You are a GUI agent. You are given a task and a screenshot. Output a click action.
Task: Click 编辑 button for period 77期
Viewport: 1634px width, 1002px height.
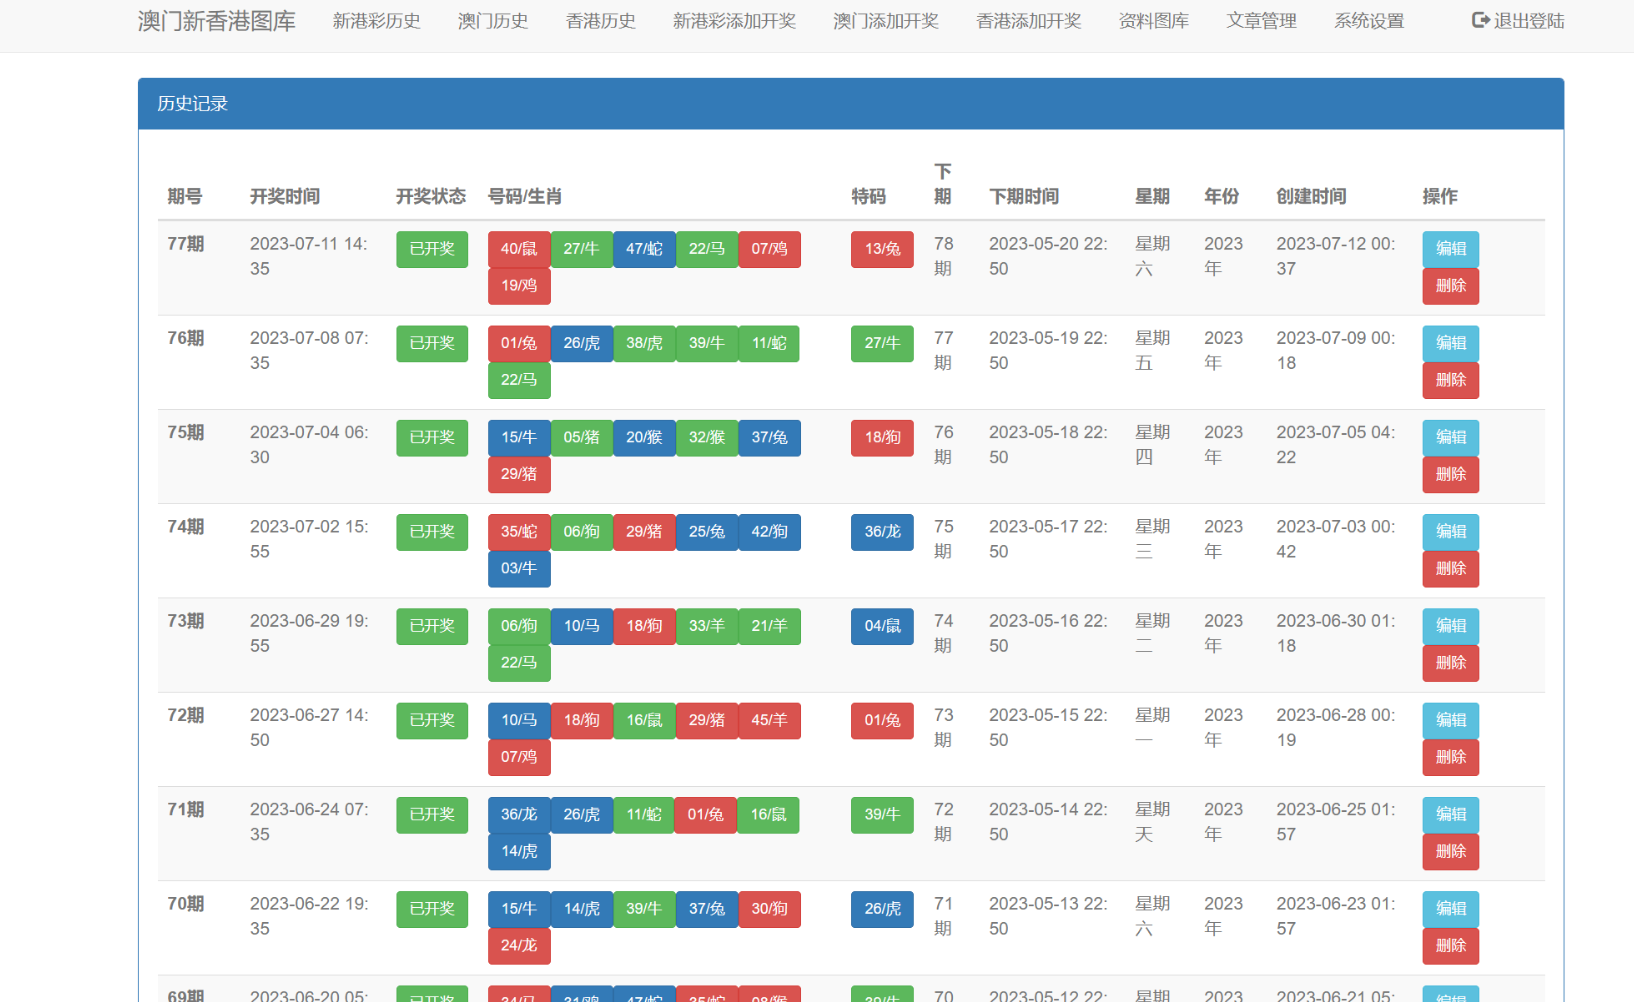[1450, 249]
